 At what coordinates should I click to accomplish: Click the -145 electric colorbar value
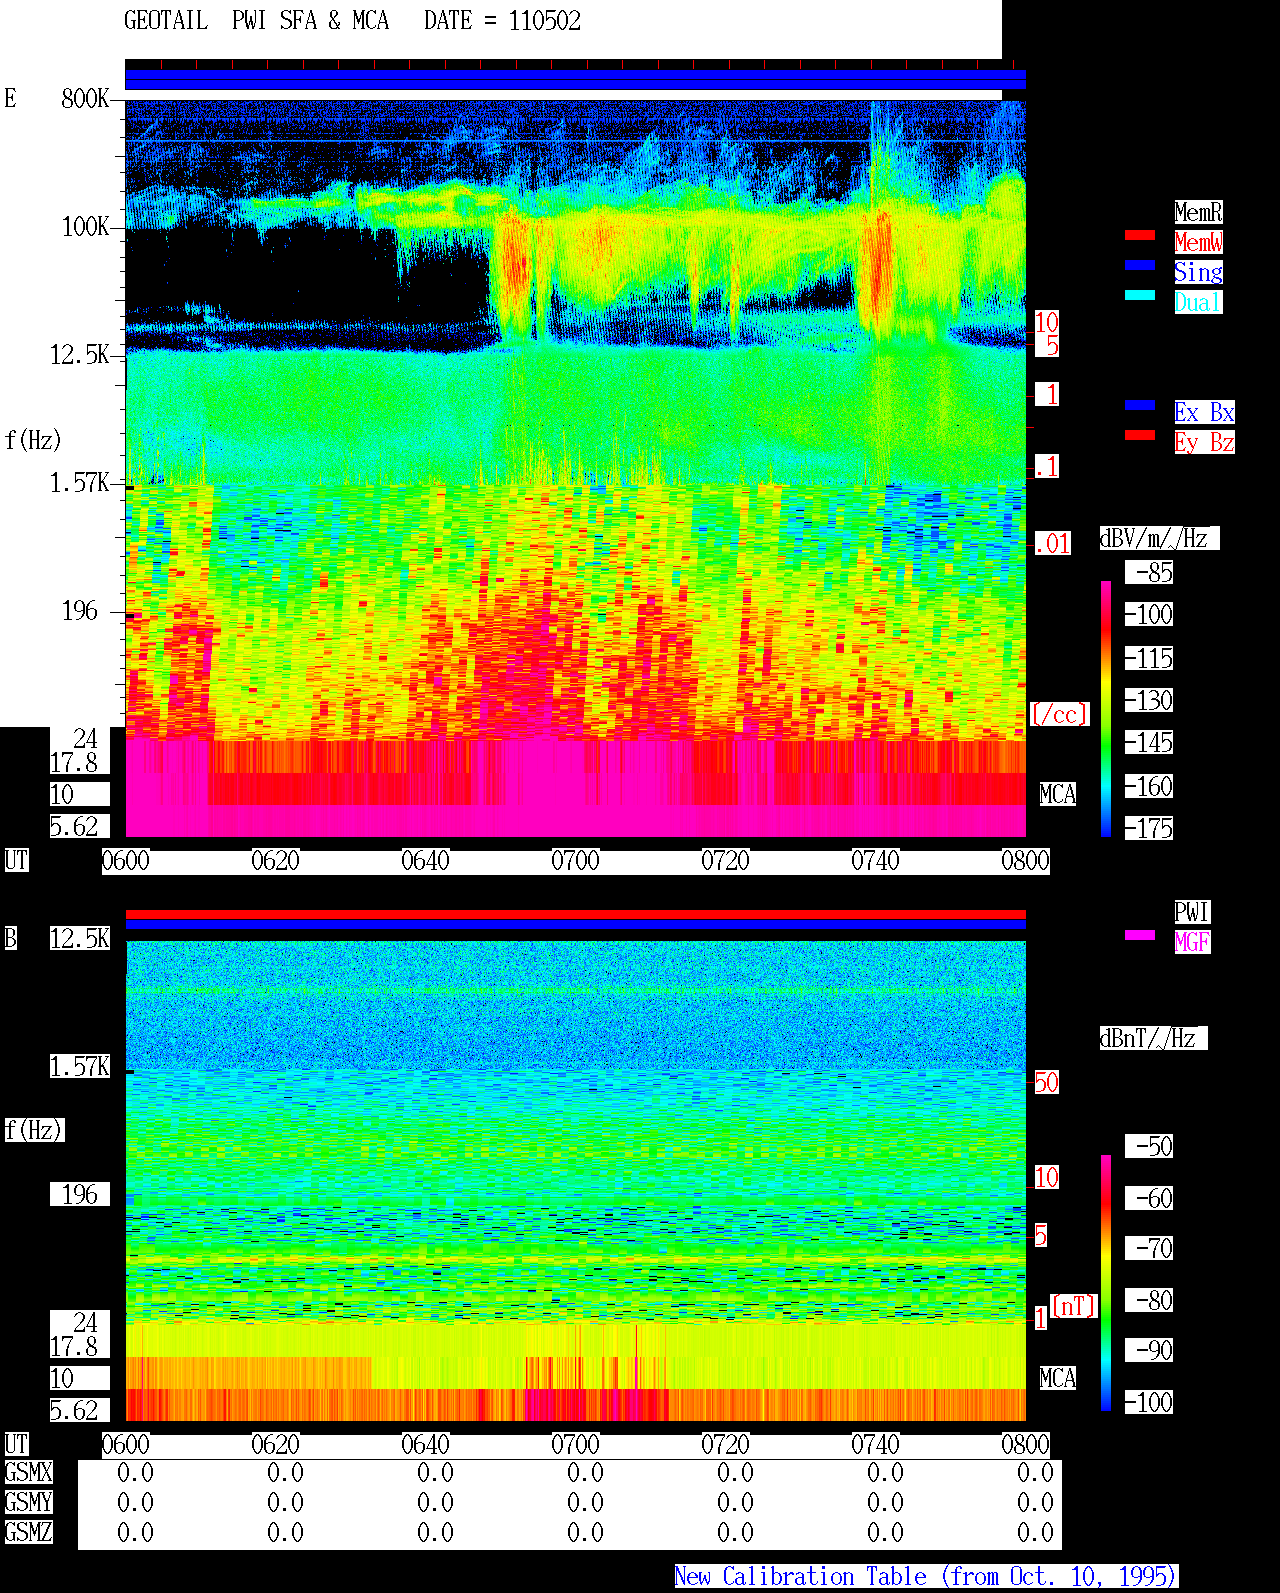(1150, 743)
